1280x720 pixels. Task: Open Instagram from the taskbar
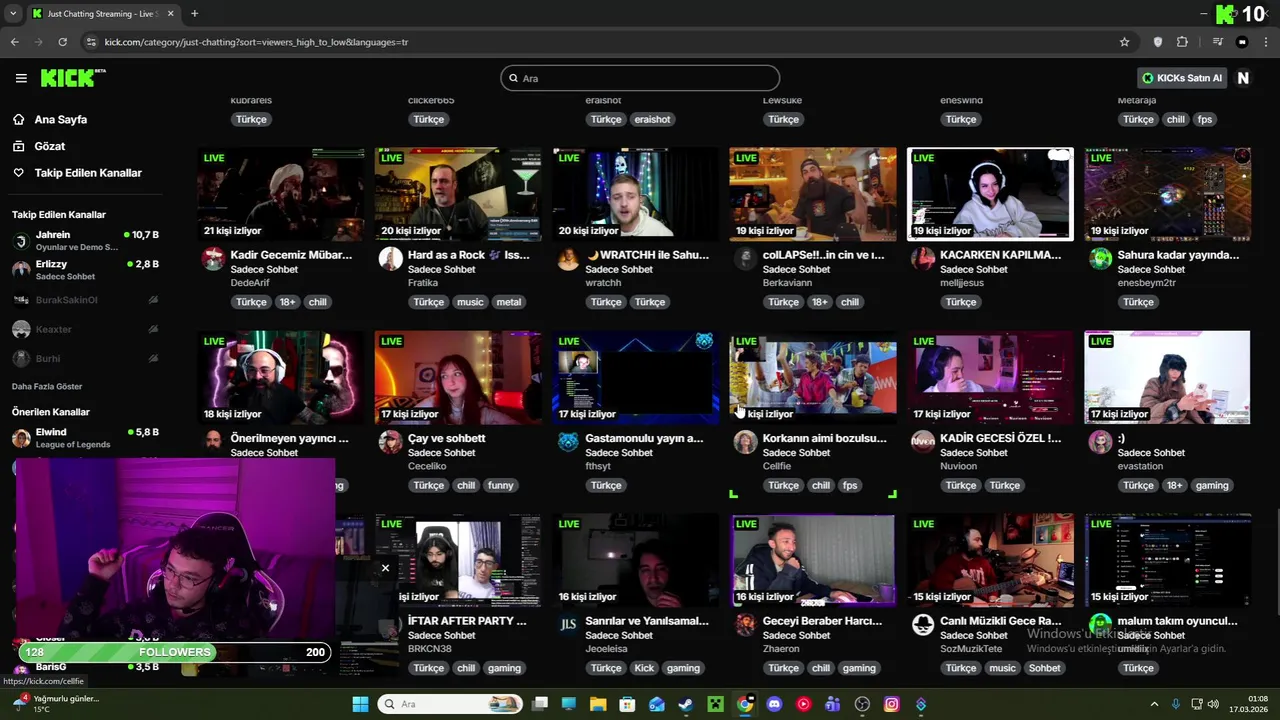891,704
